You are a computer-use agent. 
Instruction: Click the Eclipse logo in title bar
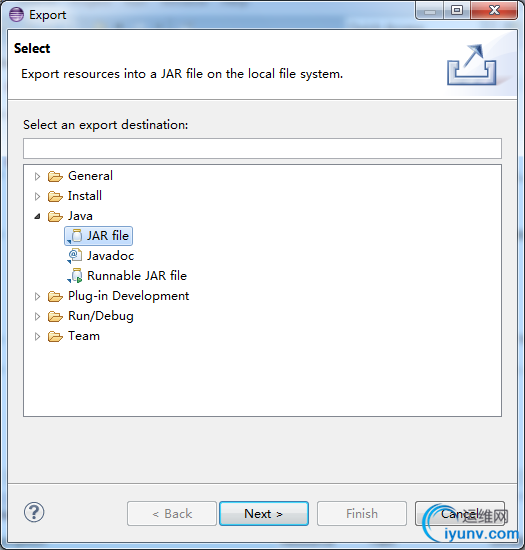point(16,15)
